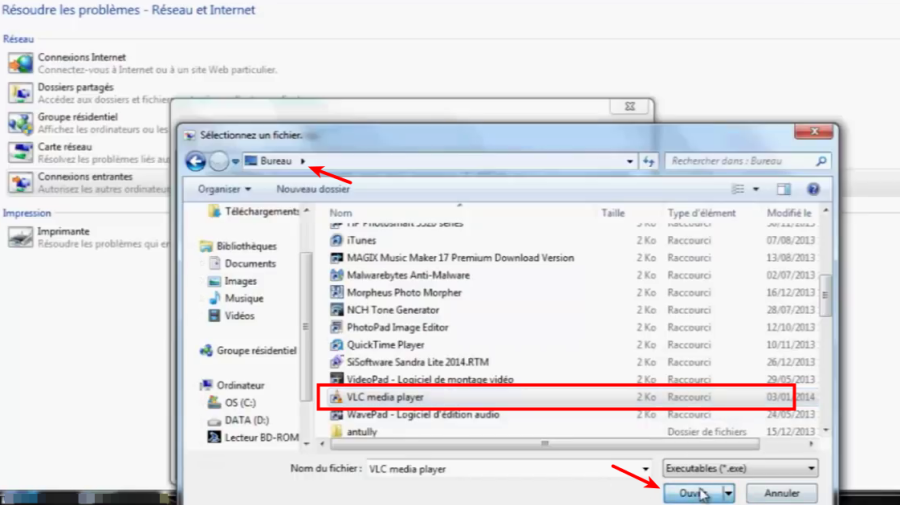
Task: Select the QuickTime Player shortcut
Action: click(x=385, y=345)
